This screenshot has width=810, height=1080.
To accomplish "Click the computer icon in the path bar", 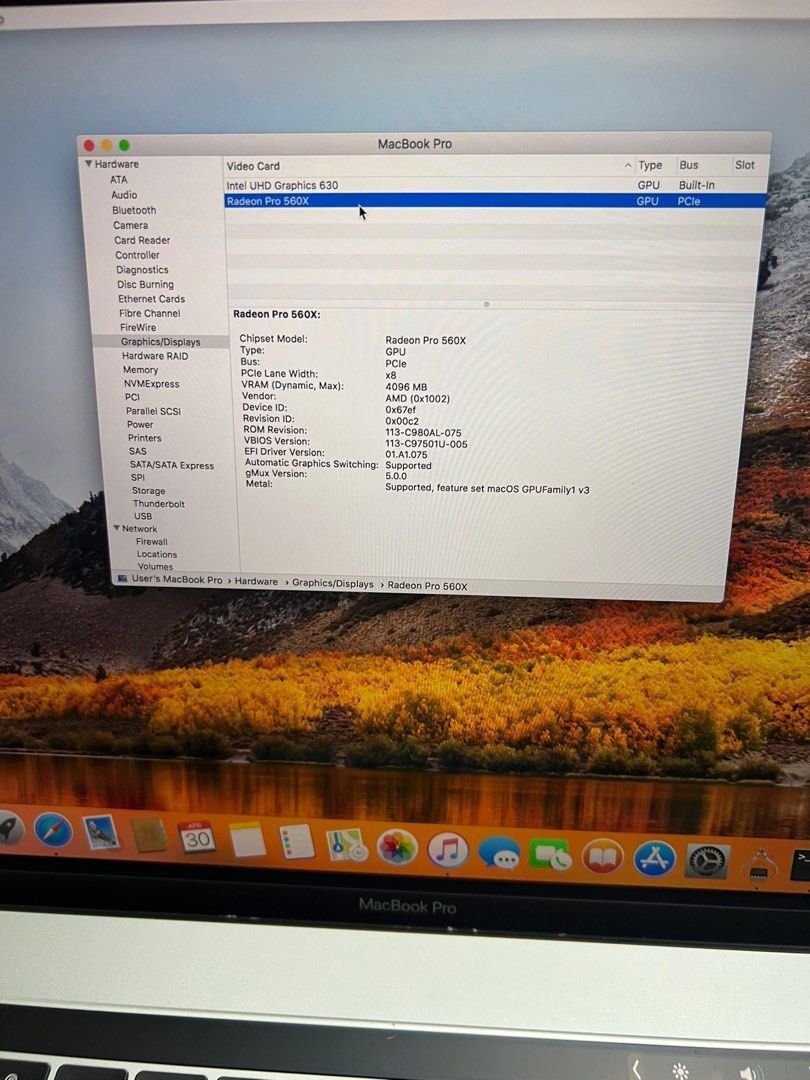I will [123, 578].
